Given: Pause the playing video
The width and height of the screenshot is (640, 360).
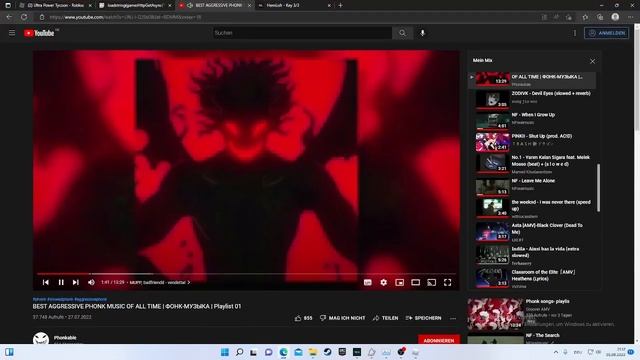Looking at the screenshot, I should (61, 282).
